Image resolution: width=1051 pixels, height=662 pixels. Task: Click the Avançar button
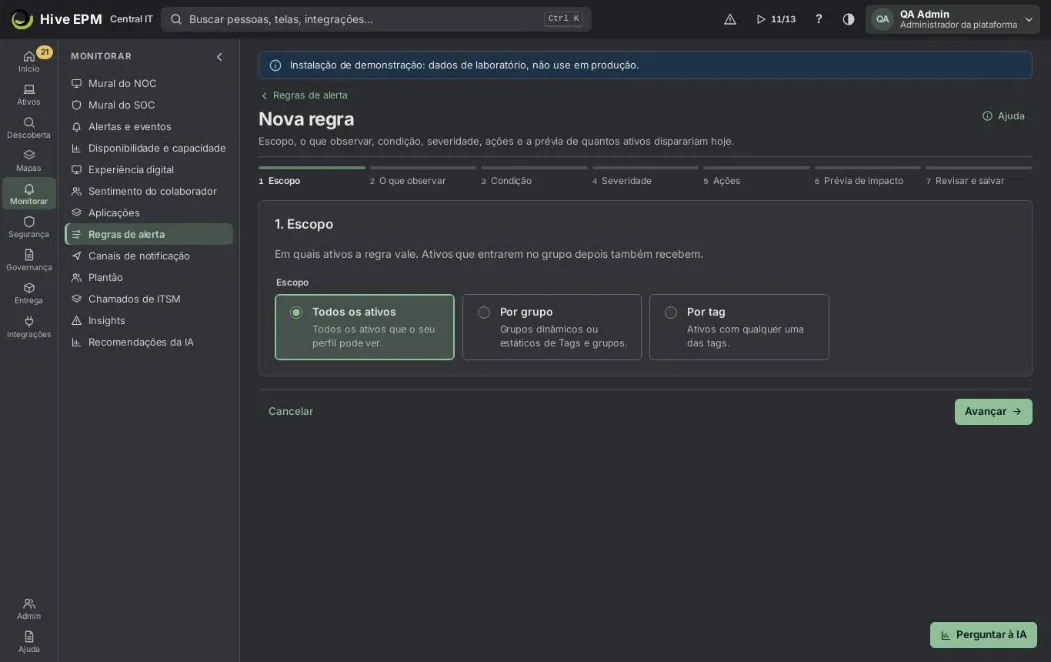click(993, 411)
